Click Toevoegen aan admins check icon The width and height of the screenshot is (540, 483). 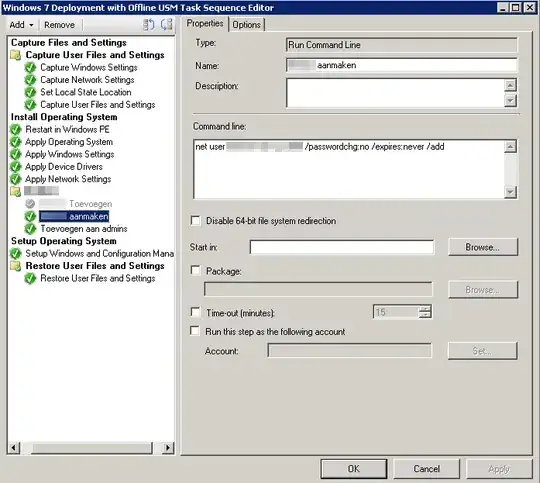tap(30, 229)
